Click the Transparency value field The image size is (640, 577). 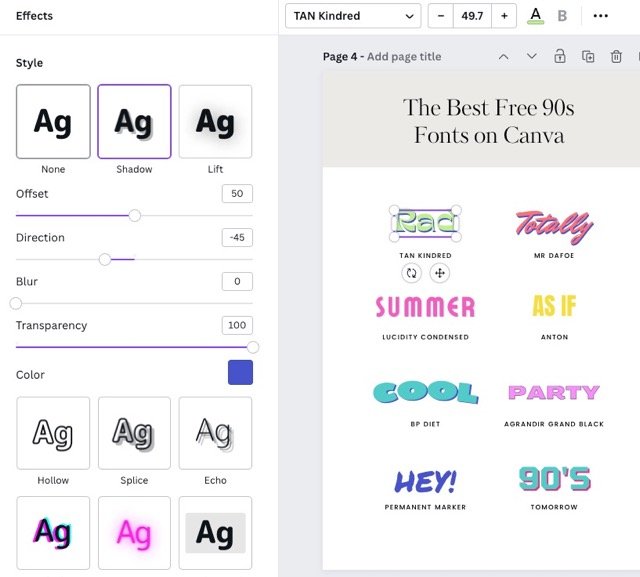[237, 325]
